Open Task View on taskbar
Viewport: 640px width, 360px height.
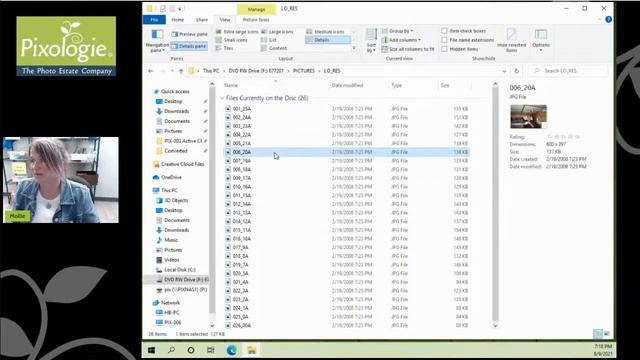(x=211, y=350)
